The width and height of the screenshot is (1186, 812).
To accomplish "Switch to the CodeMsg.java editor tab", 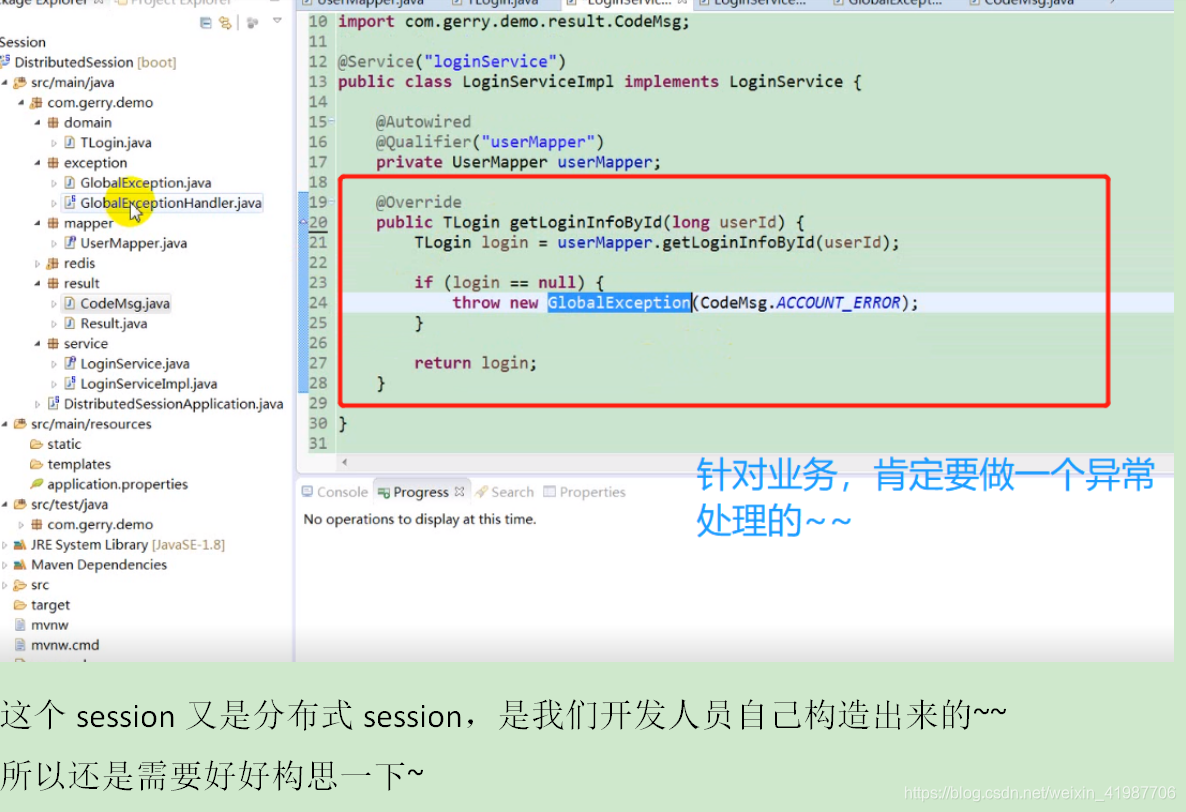I will pos(1022,3).
